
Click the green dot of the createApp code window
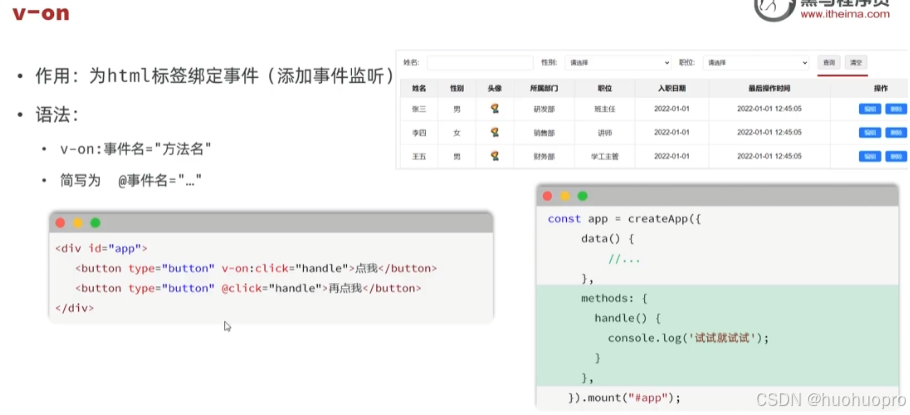582,196
